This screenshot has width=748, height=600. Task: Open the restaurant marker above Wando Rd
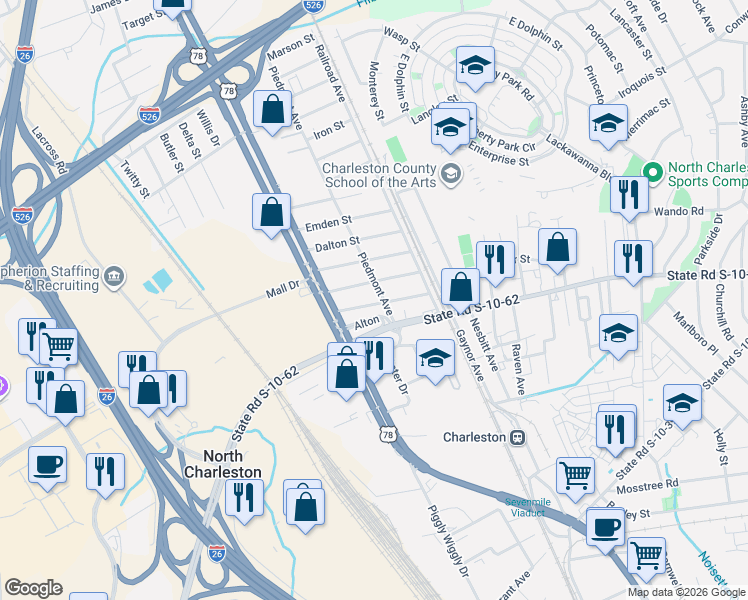coord(629,196)
